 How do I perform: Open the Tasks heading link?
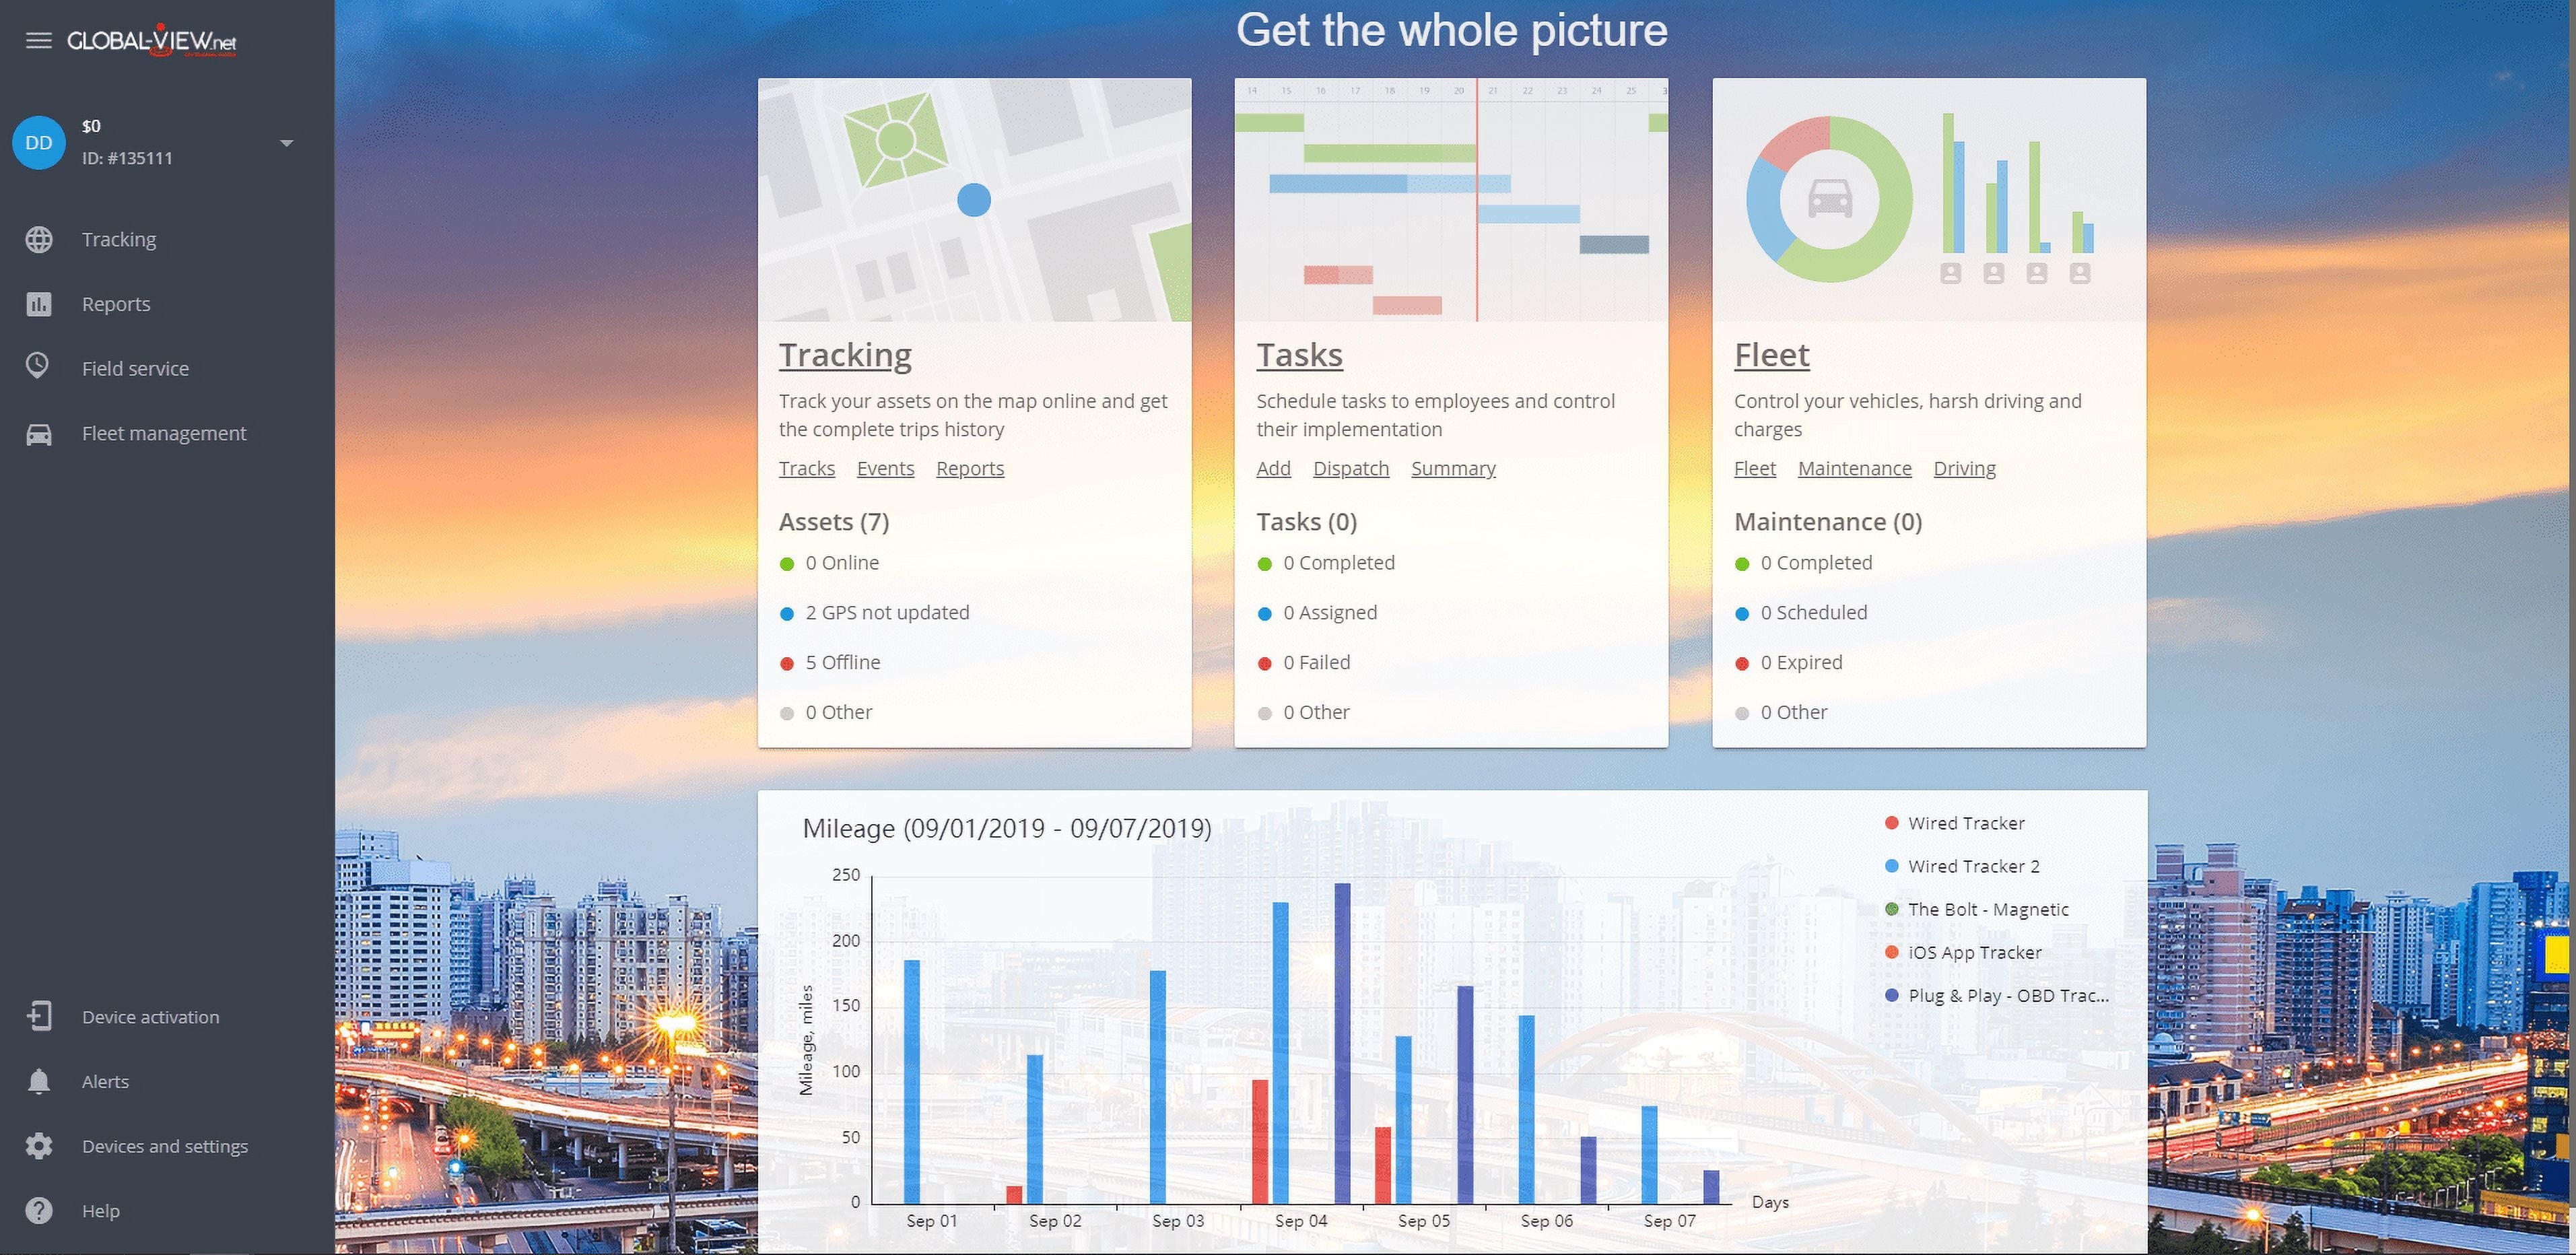pos(1299,355)
